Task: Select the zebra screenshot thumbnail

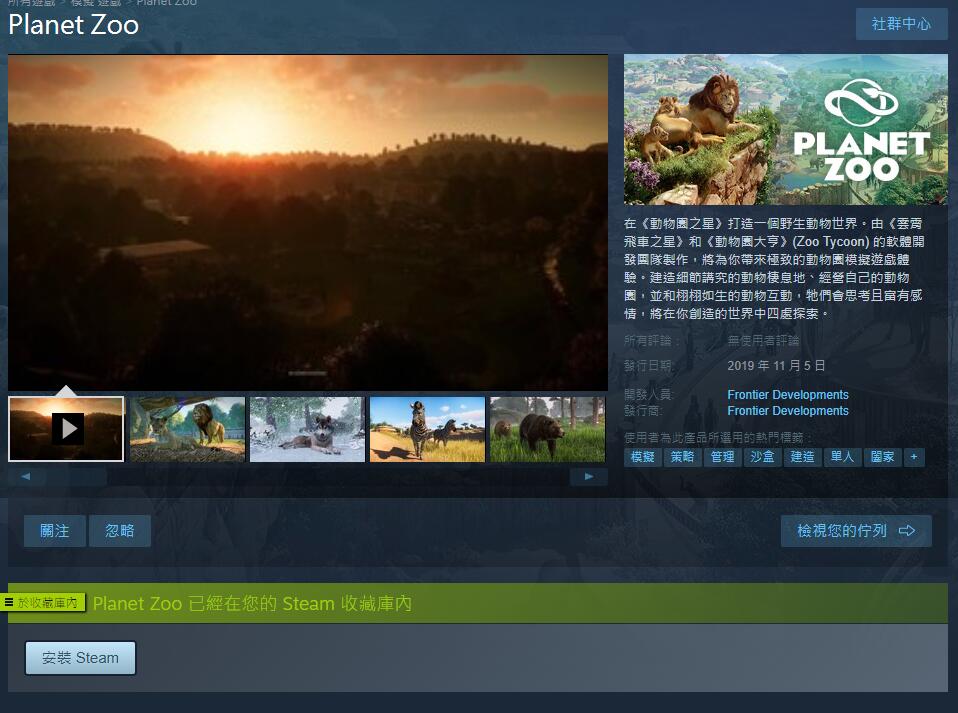Action: tap(427, 429)
